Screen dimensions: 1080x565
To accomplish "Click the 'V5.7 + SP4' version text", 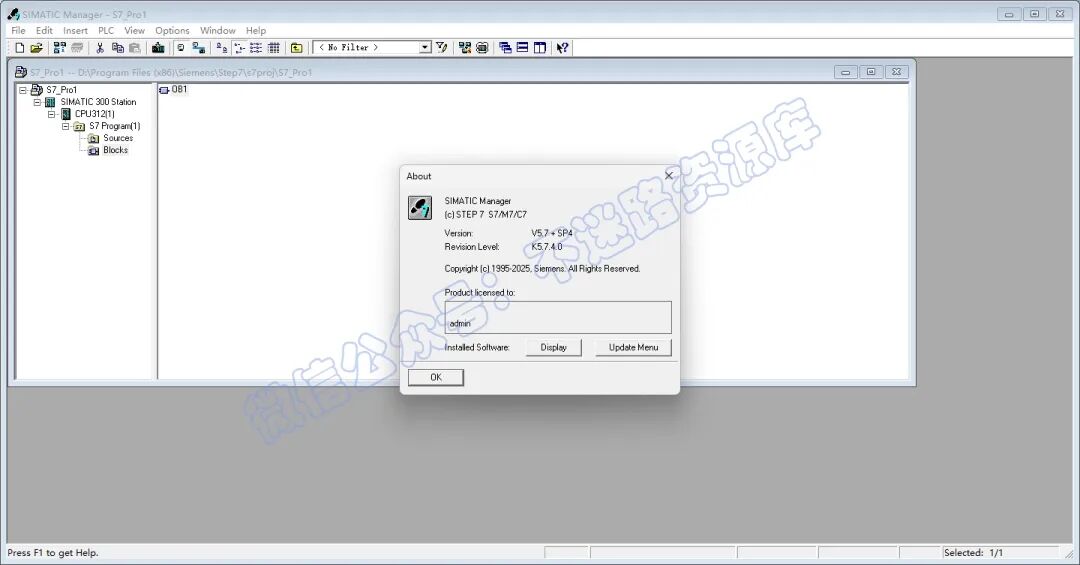I will click(x=552, y=233).
